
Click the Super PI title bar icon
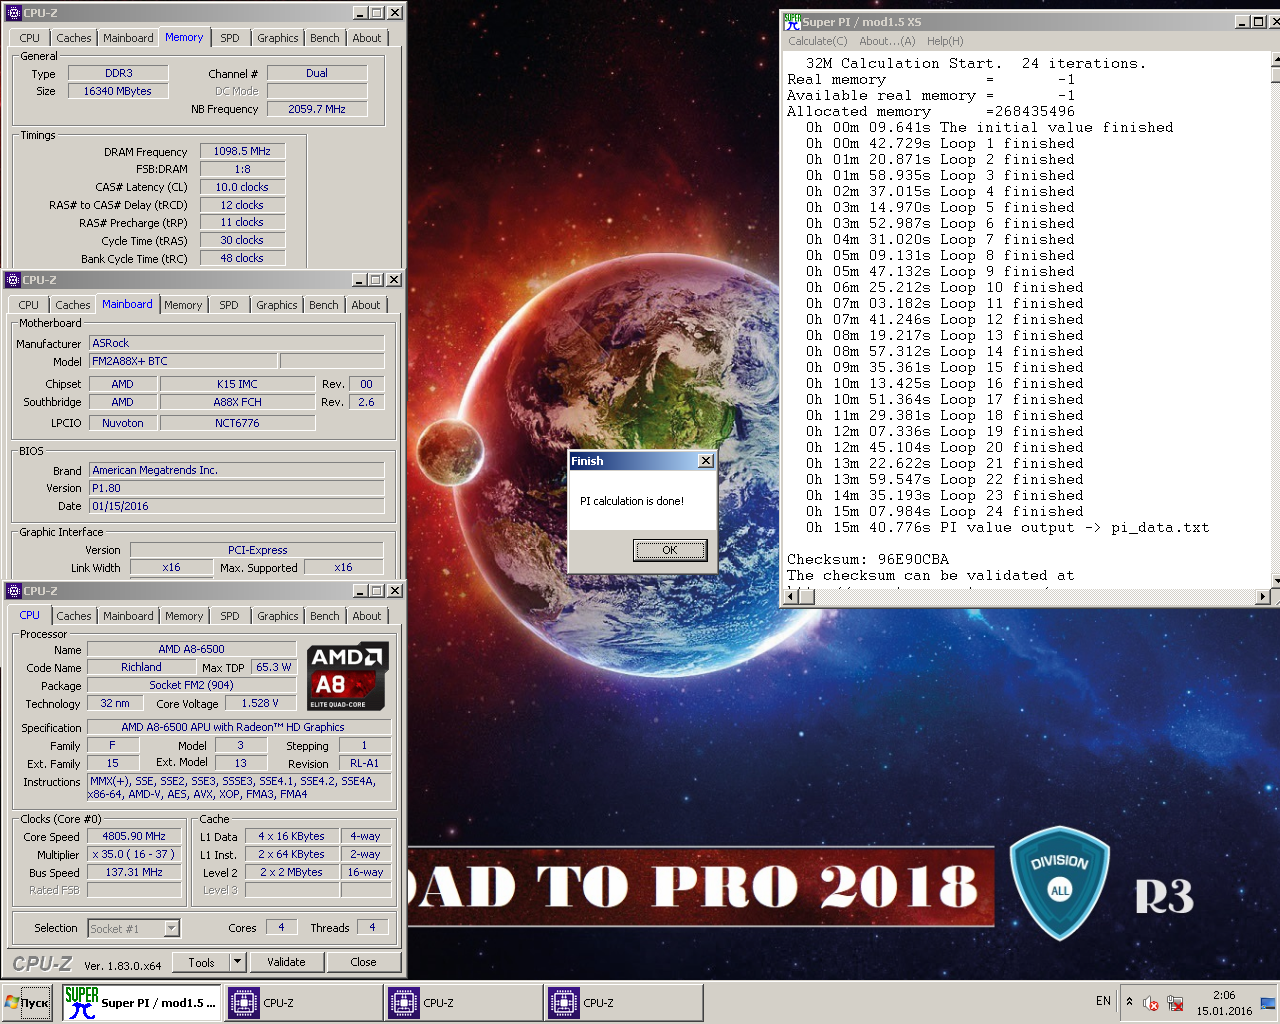(791, 21)
